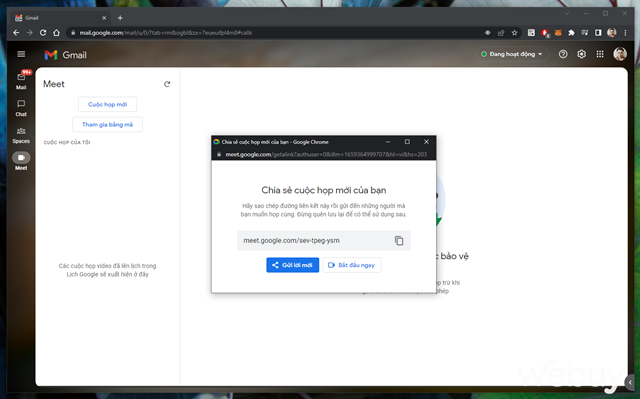640x399 pixels.
Task: Open the Google account avatar in Gmail
Action: click(x=620, y=54)
